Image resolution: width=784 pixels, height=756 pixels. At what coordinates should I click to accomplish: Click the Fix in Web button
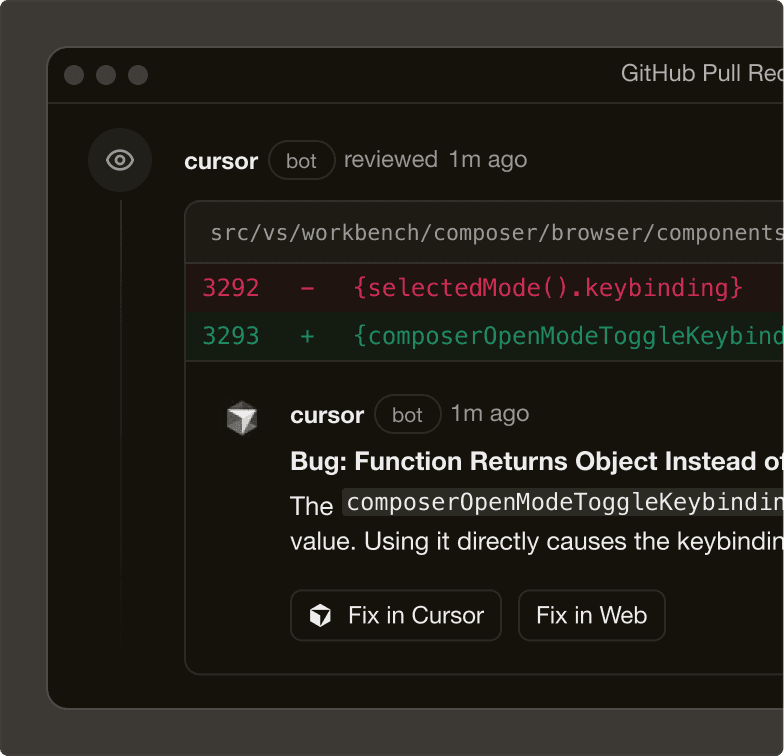(x=592, y=615)
